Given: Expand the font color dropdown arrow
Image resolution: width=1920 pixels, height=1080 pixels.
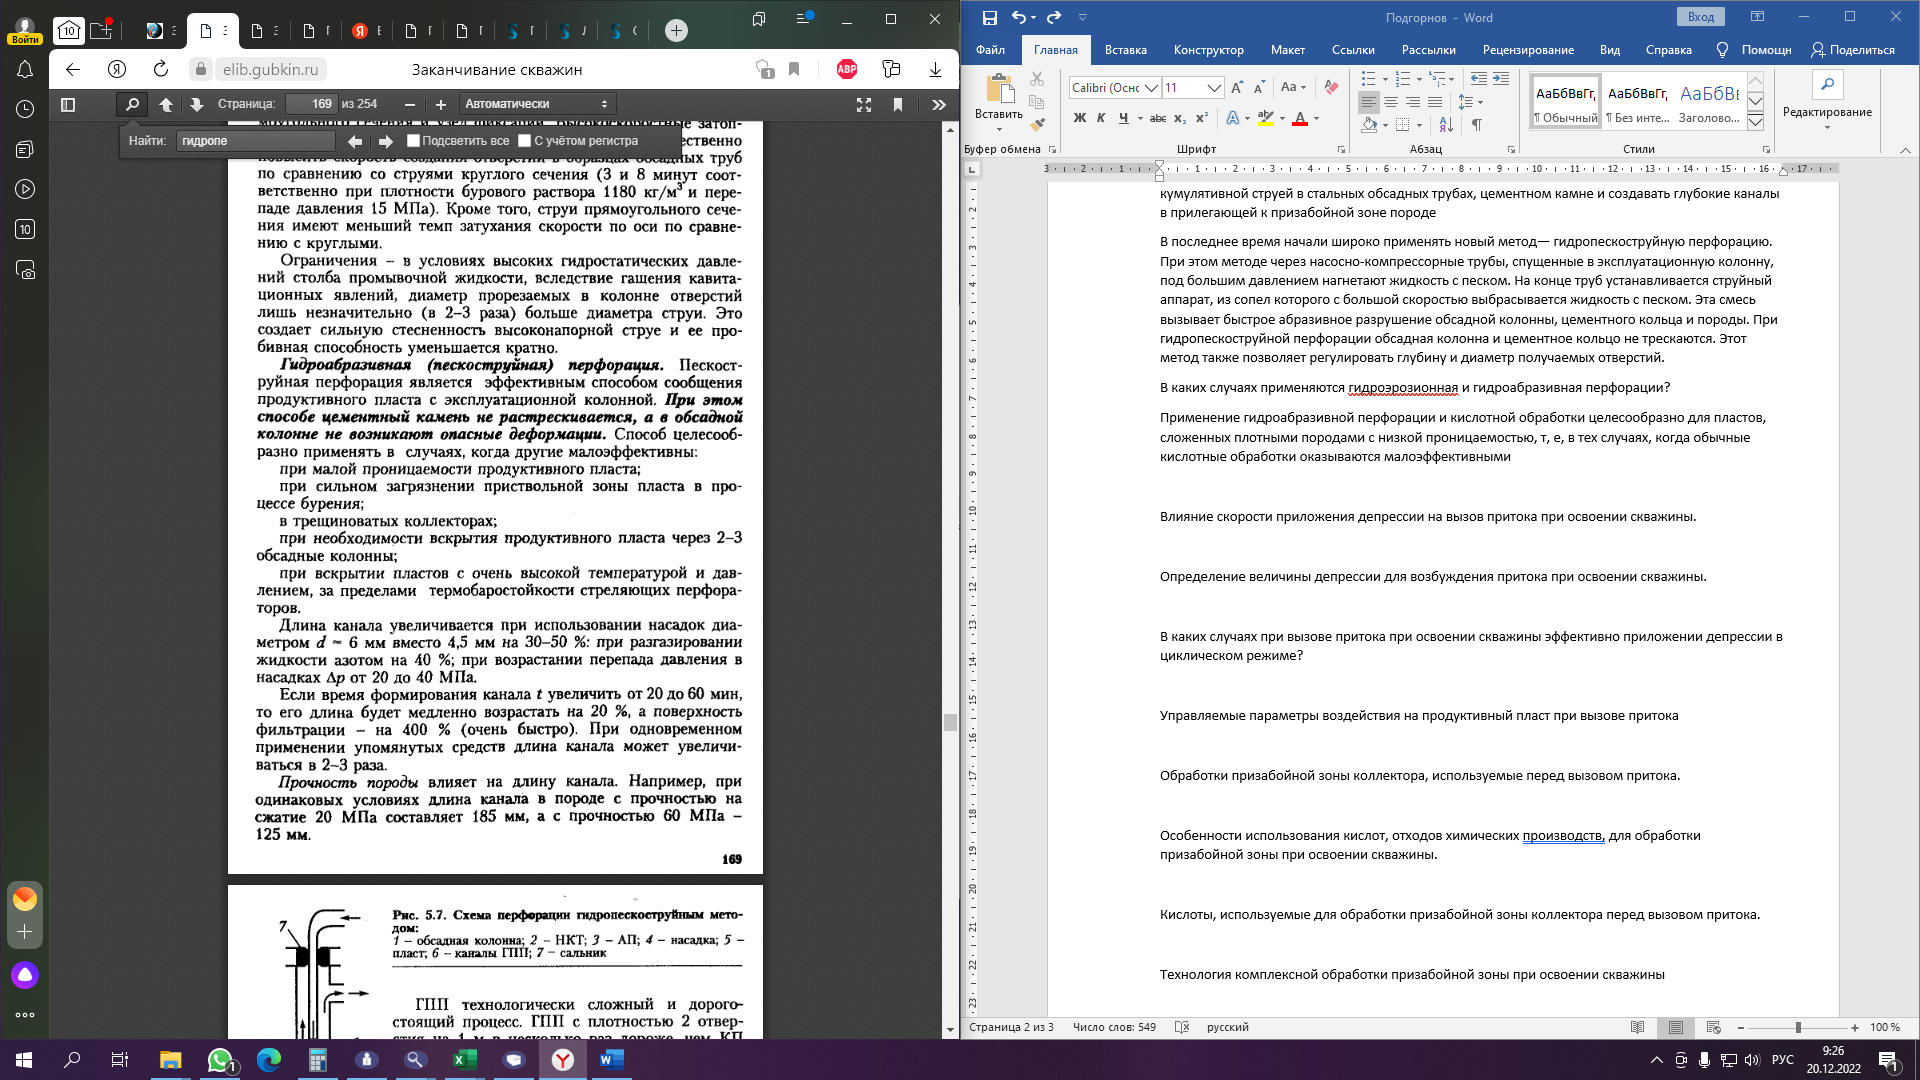Looking at the screenshot, I should [x=1316, y=118].
